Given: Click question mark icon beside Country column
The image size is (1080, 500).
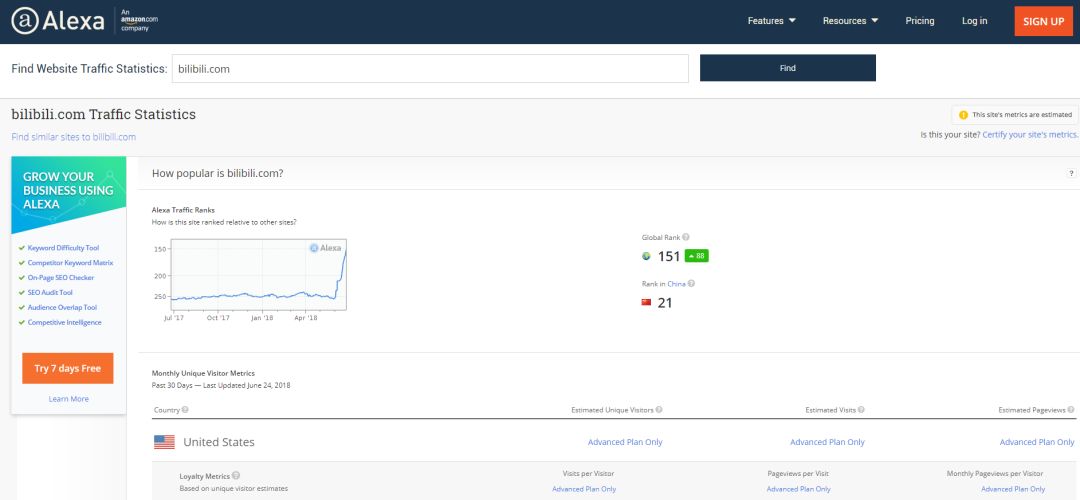Looking at the screenshot, I should tap(185, 410).
